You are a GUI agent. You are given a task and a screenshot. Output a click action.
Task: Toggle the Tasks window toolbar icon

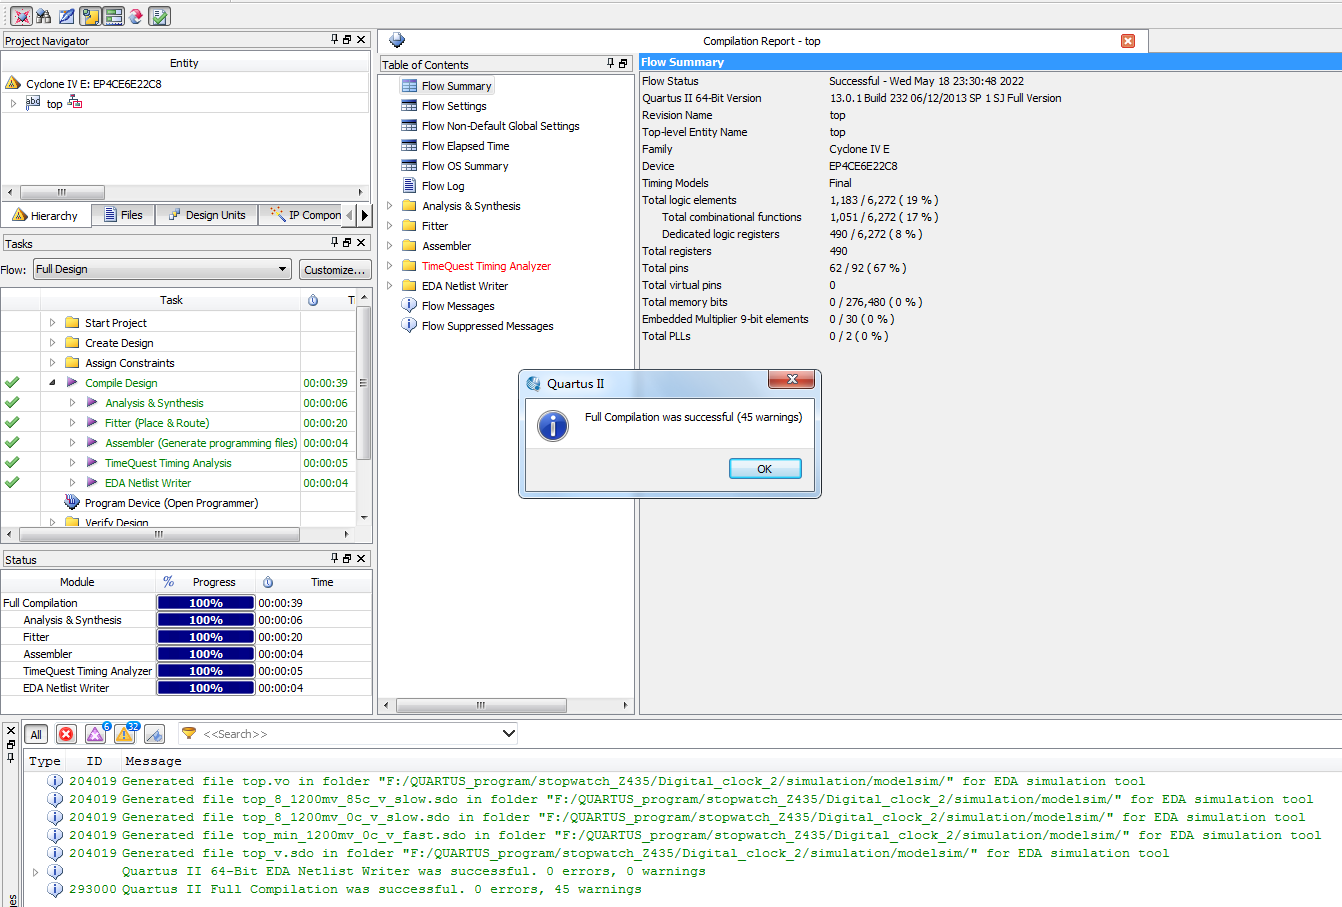click(x=113, y=16)
